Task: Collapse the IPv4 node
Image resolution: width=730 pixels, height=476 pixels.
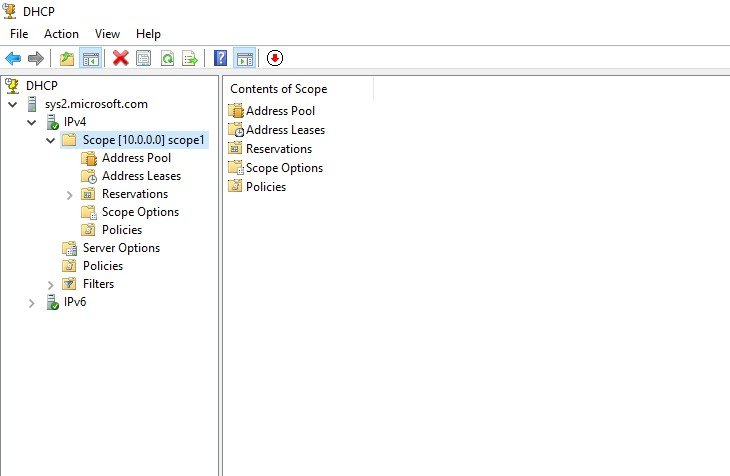Action: click(x=31, y=122)
